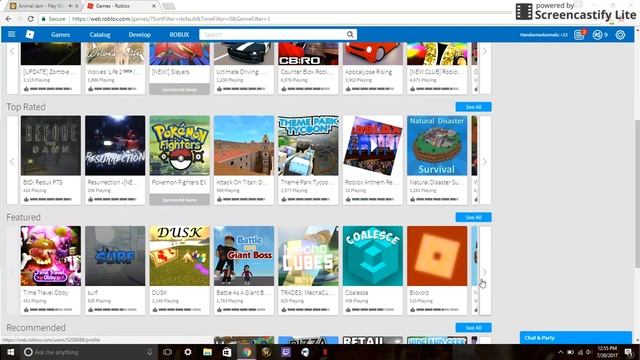Click Cortana Ask me anything box
Image resolution: width=640 pixels, height=360 pixels.
[88, 352]
